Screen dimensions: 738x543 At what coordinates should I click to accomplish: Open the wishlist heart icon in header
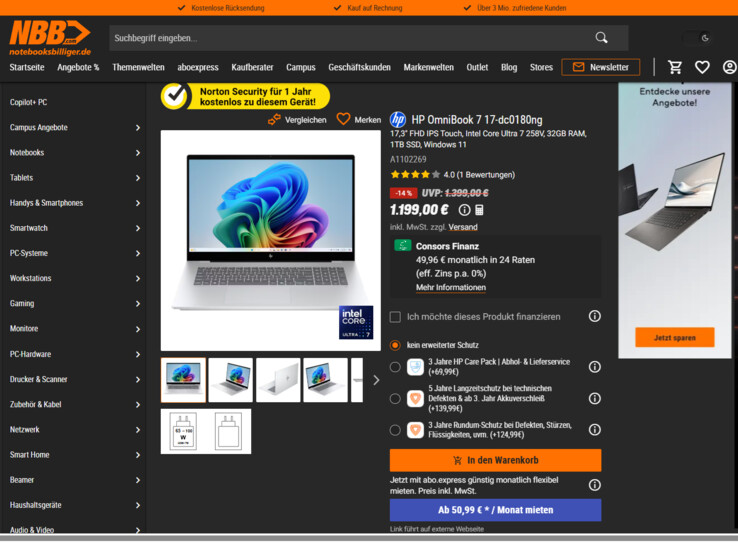[702, 67]
